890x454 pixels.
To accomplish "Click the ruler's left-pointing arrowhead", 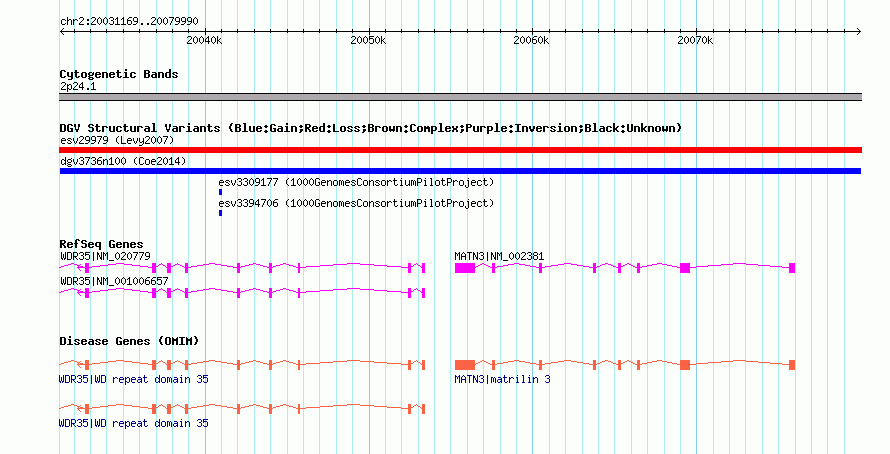I will [x=62, y=32].
